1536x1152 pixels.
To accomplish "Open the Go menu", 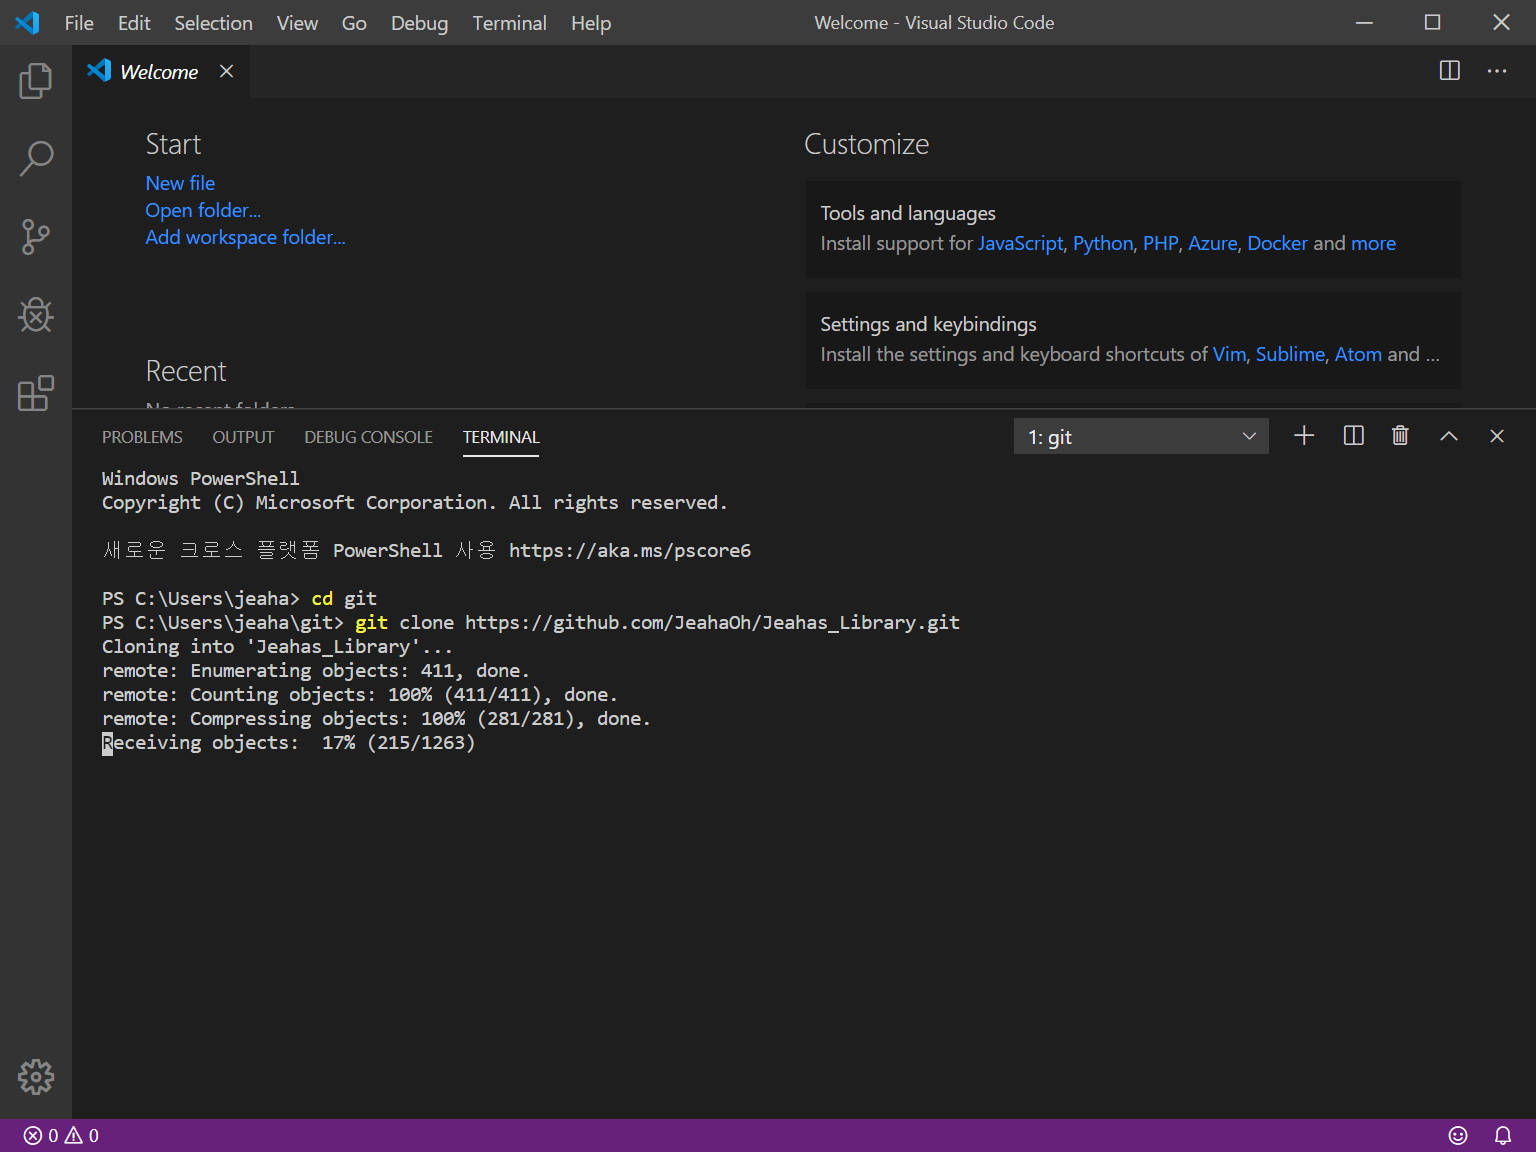I will tap(354, 23).
